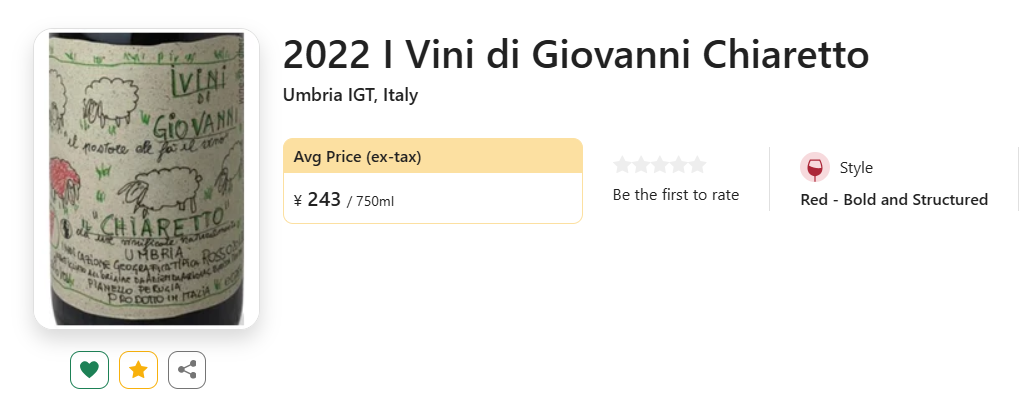Click the '/ 750ml' bottle size text
This screenshot has width=1033, height=418.
point(370,201)
